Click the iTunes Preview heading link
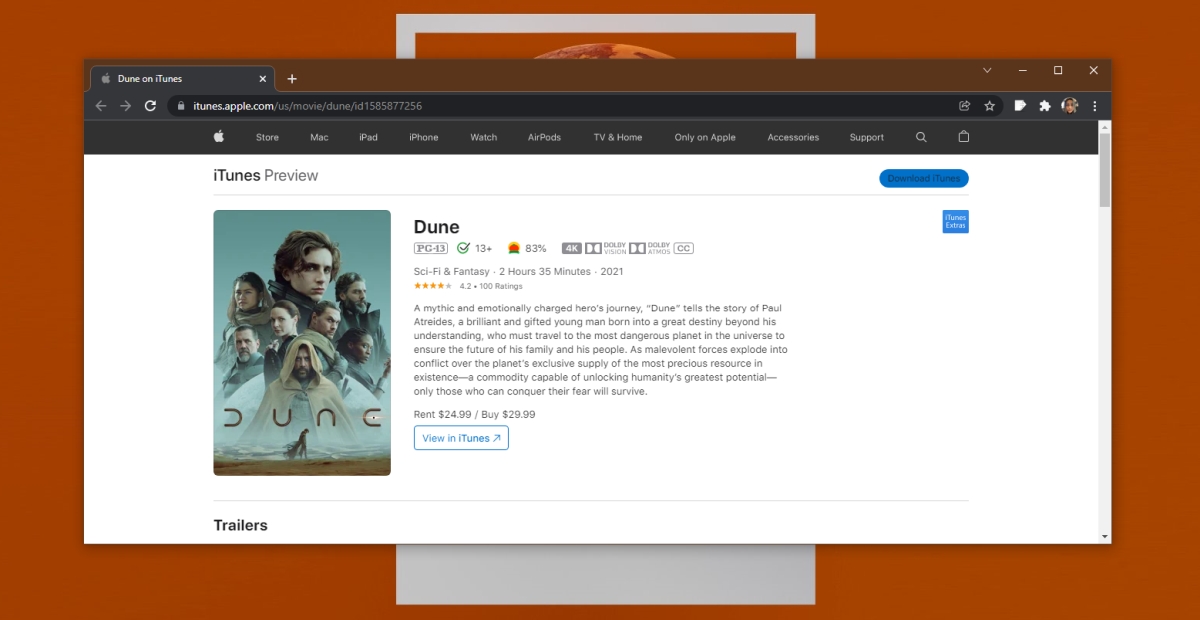The width and height of the screenshot is (1200, 620). [x=266, y=175]
